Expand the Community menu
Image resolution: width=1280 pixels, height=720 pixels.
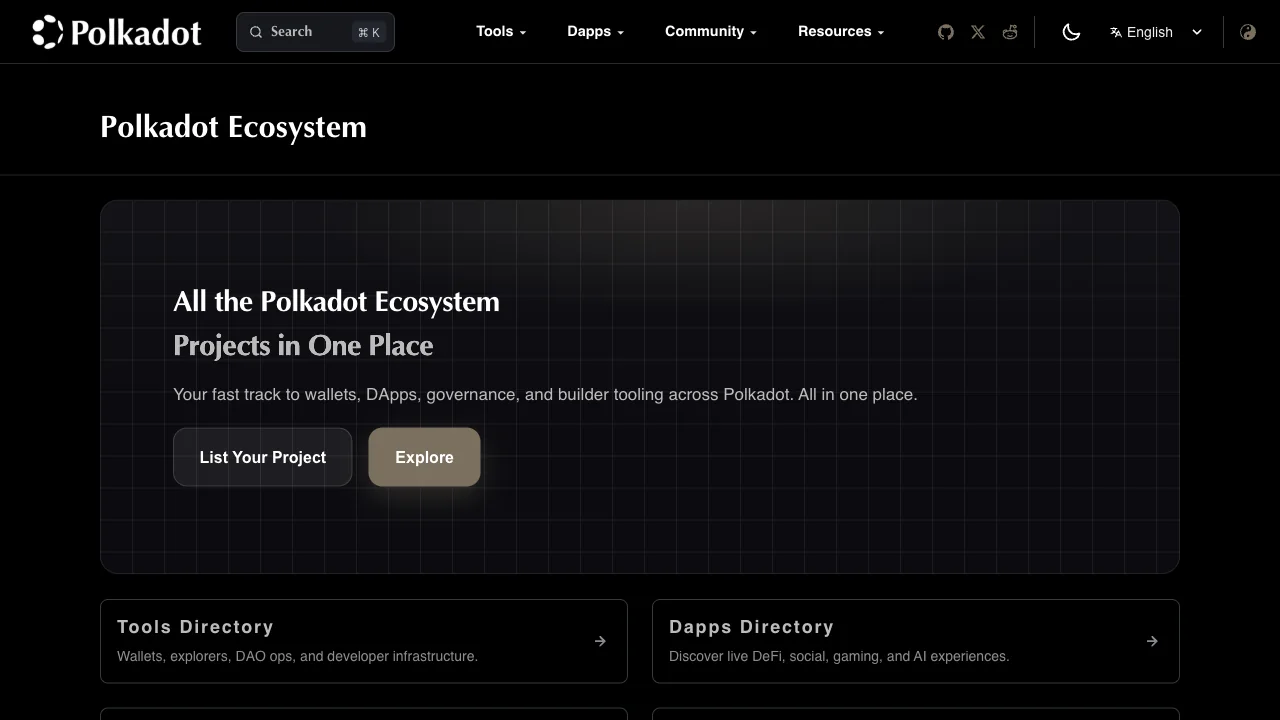711,31
